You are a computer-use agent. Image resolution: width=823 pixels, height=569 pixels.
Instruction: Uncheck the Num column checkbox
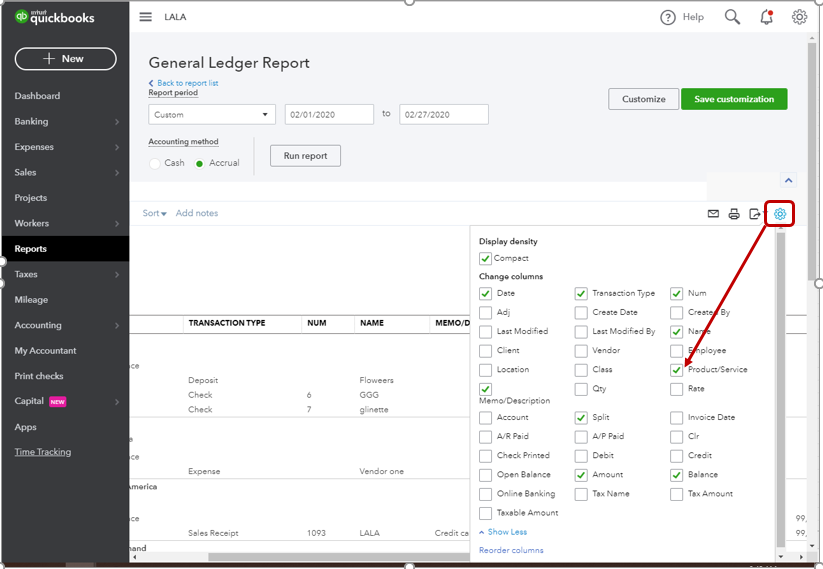pos(676,293)
